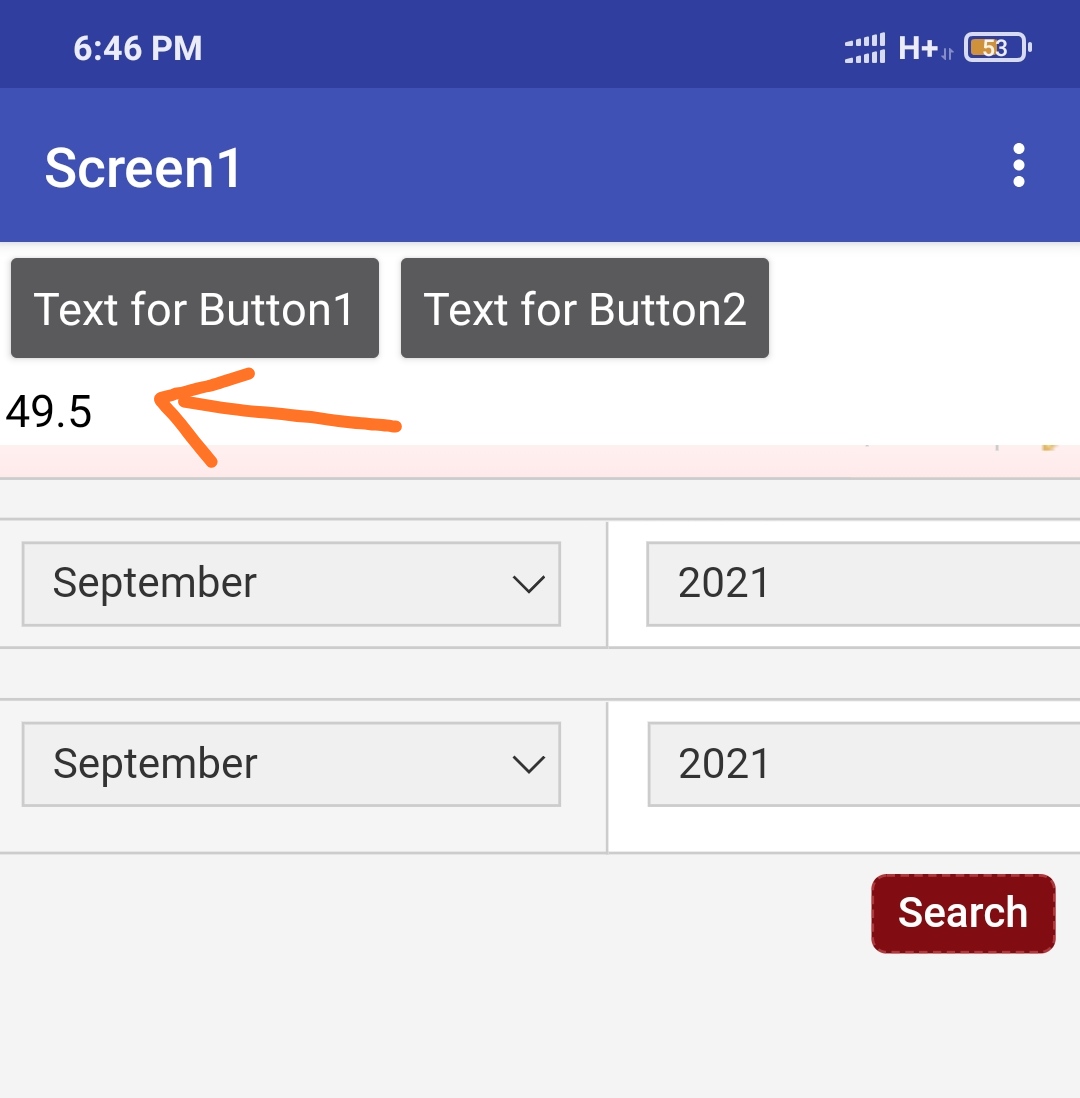Viewport: 1080px width, 1098px height.
Task: Tap the battery level icon
Action: pyautogui.click(x=996, y=48)
